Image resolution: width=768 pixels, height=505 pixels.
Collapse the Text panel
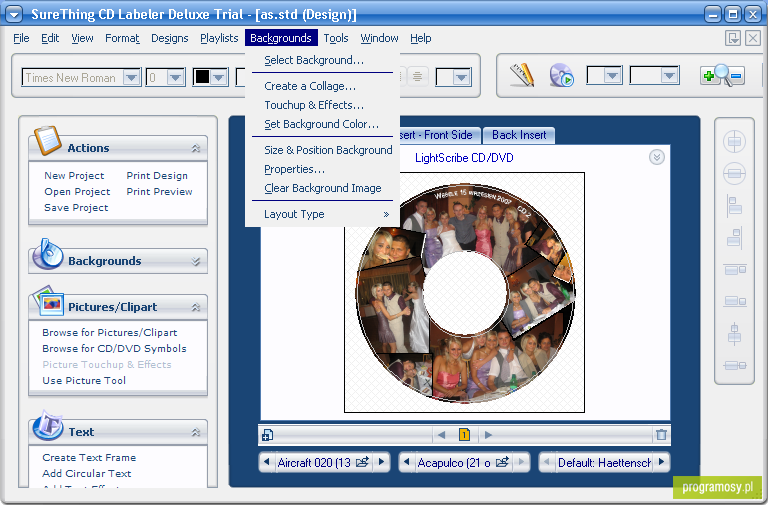[196, 432]
